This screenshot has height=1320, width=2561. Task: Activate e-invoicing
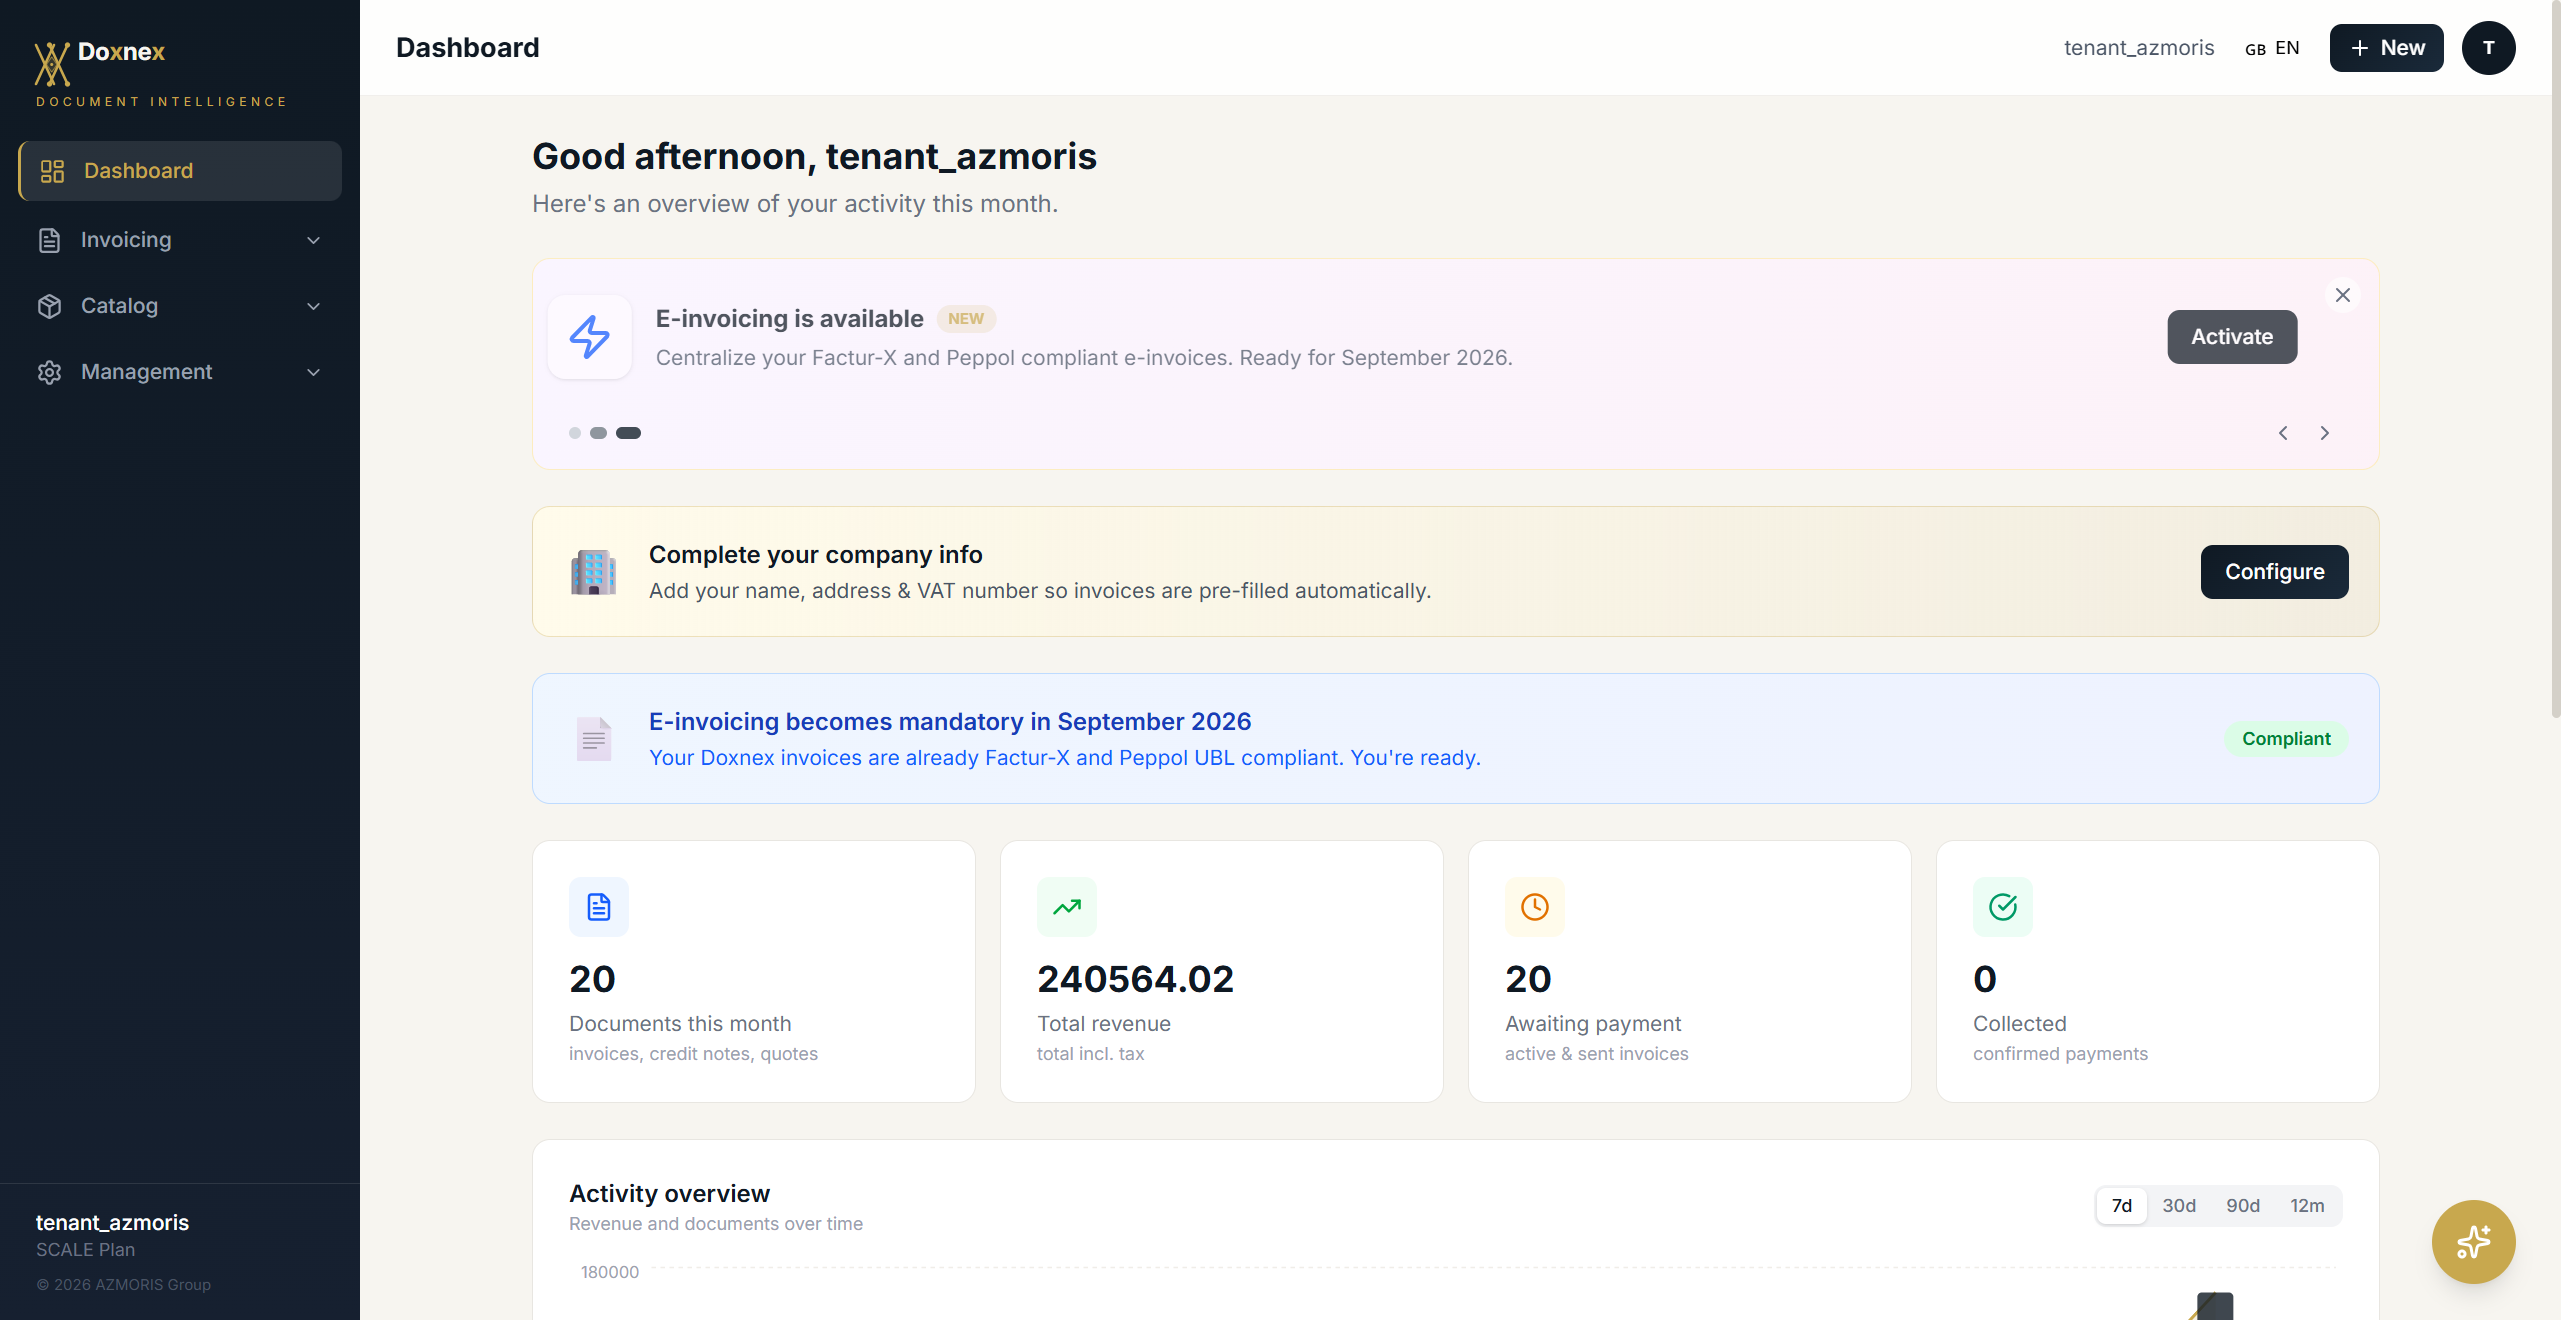tap(2232, 337)
